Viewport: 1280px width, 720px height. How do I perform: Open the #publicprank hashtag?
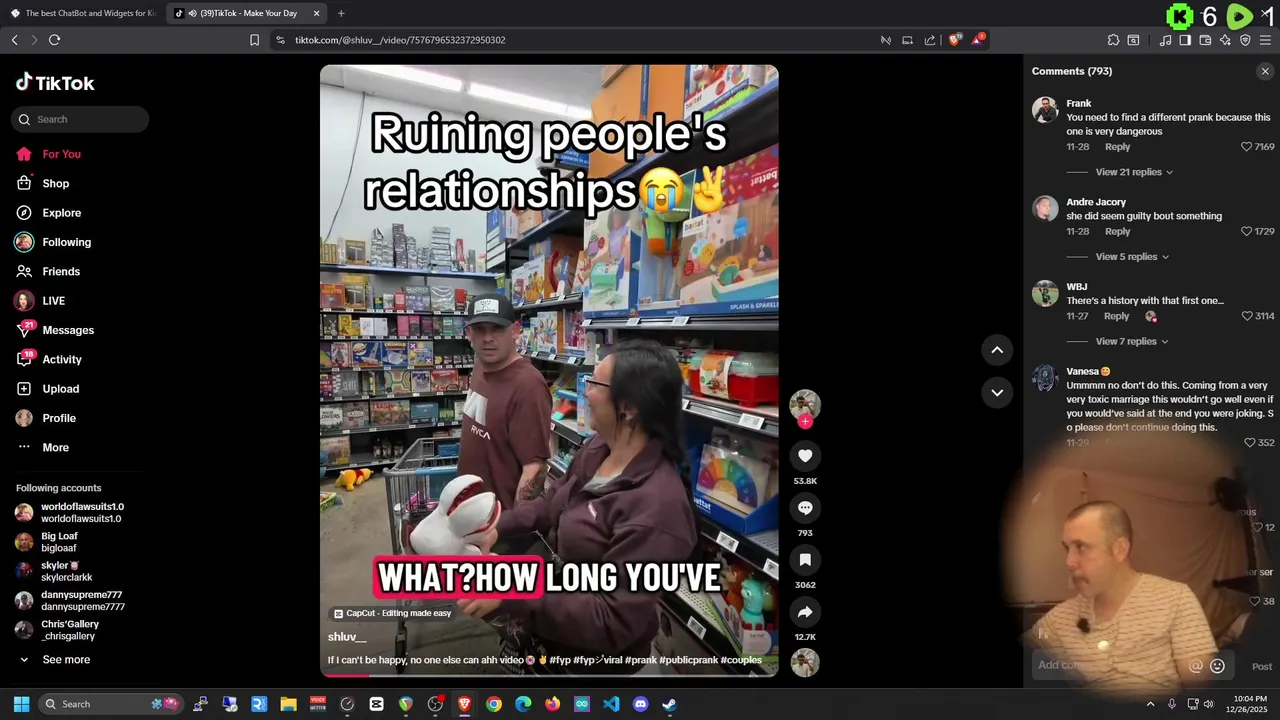pyautogui.click(x=688, y=660)
